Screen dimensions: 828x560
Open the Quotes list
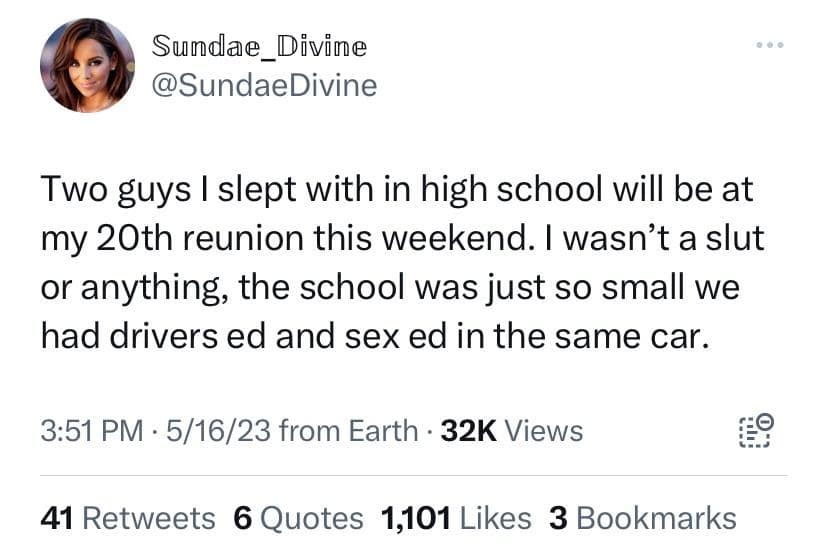coord(311,517)
